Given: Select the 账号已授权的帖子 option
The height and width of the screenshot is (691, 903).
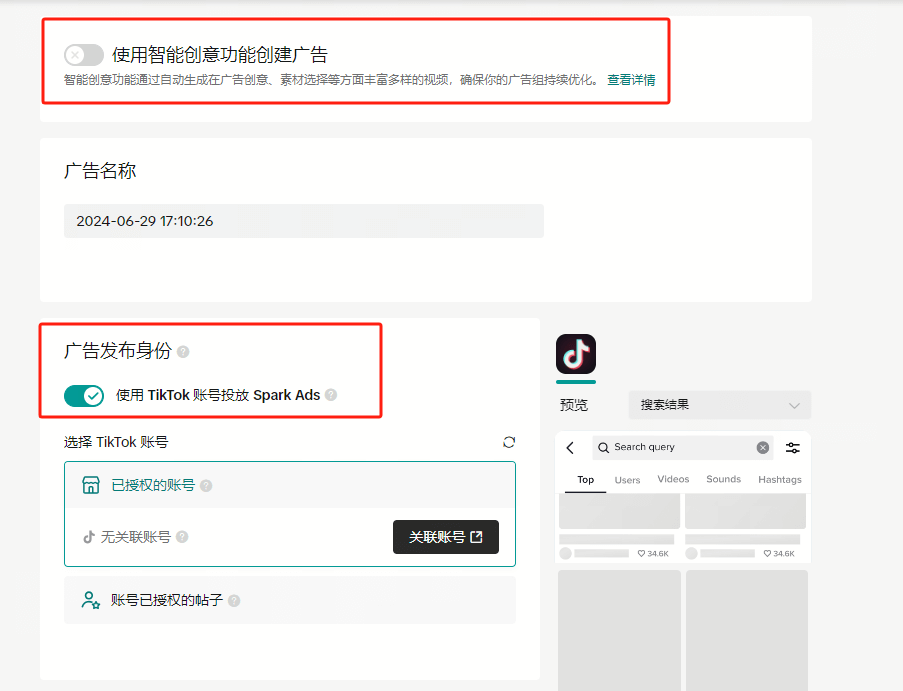Looking at the screenshot, I should pyautogui.click(x=290, y=600).
